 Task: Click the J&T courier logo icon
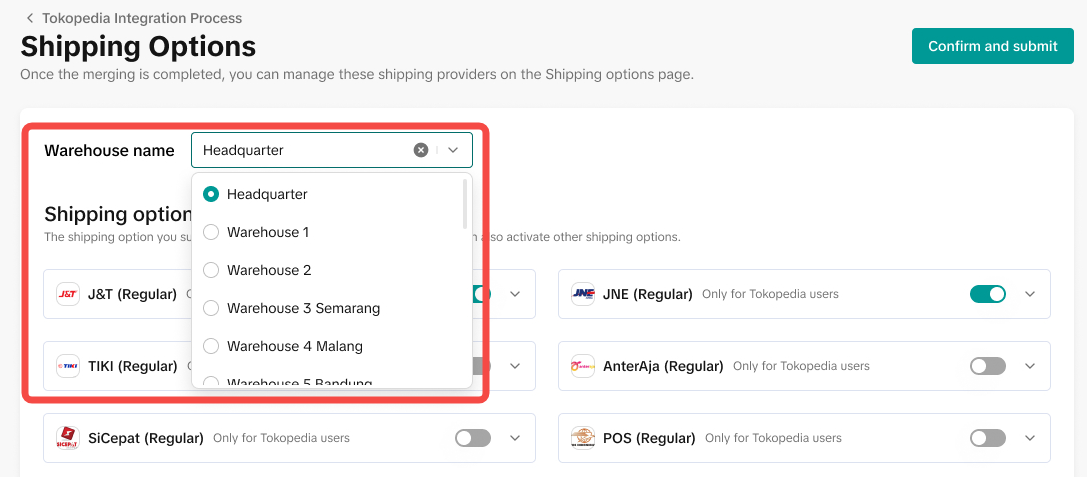(68, 294)
